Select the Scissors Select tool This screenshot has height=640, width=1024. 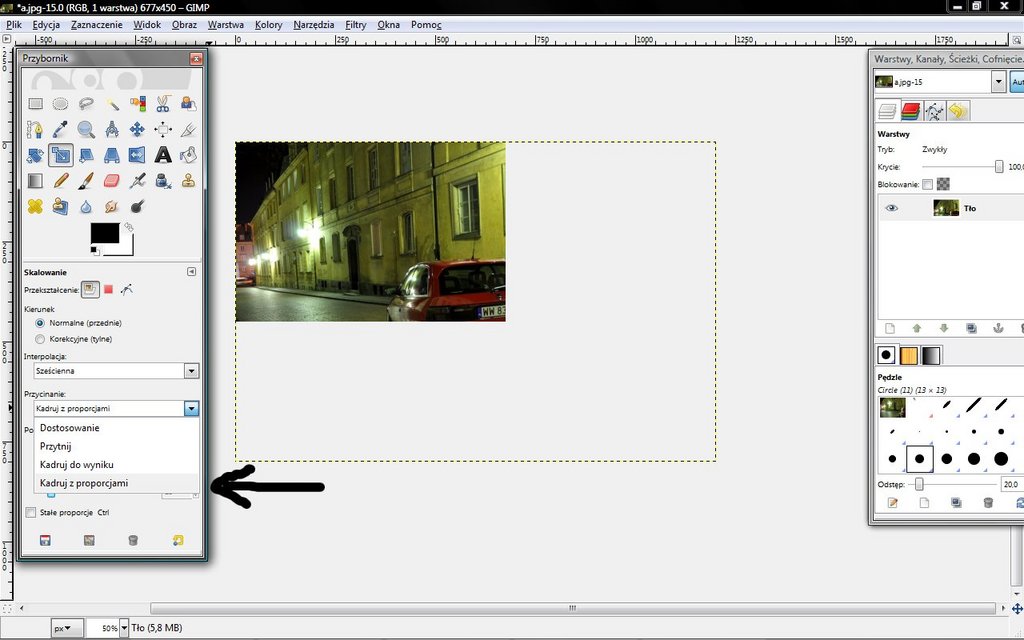click(163, 104)
